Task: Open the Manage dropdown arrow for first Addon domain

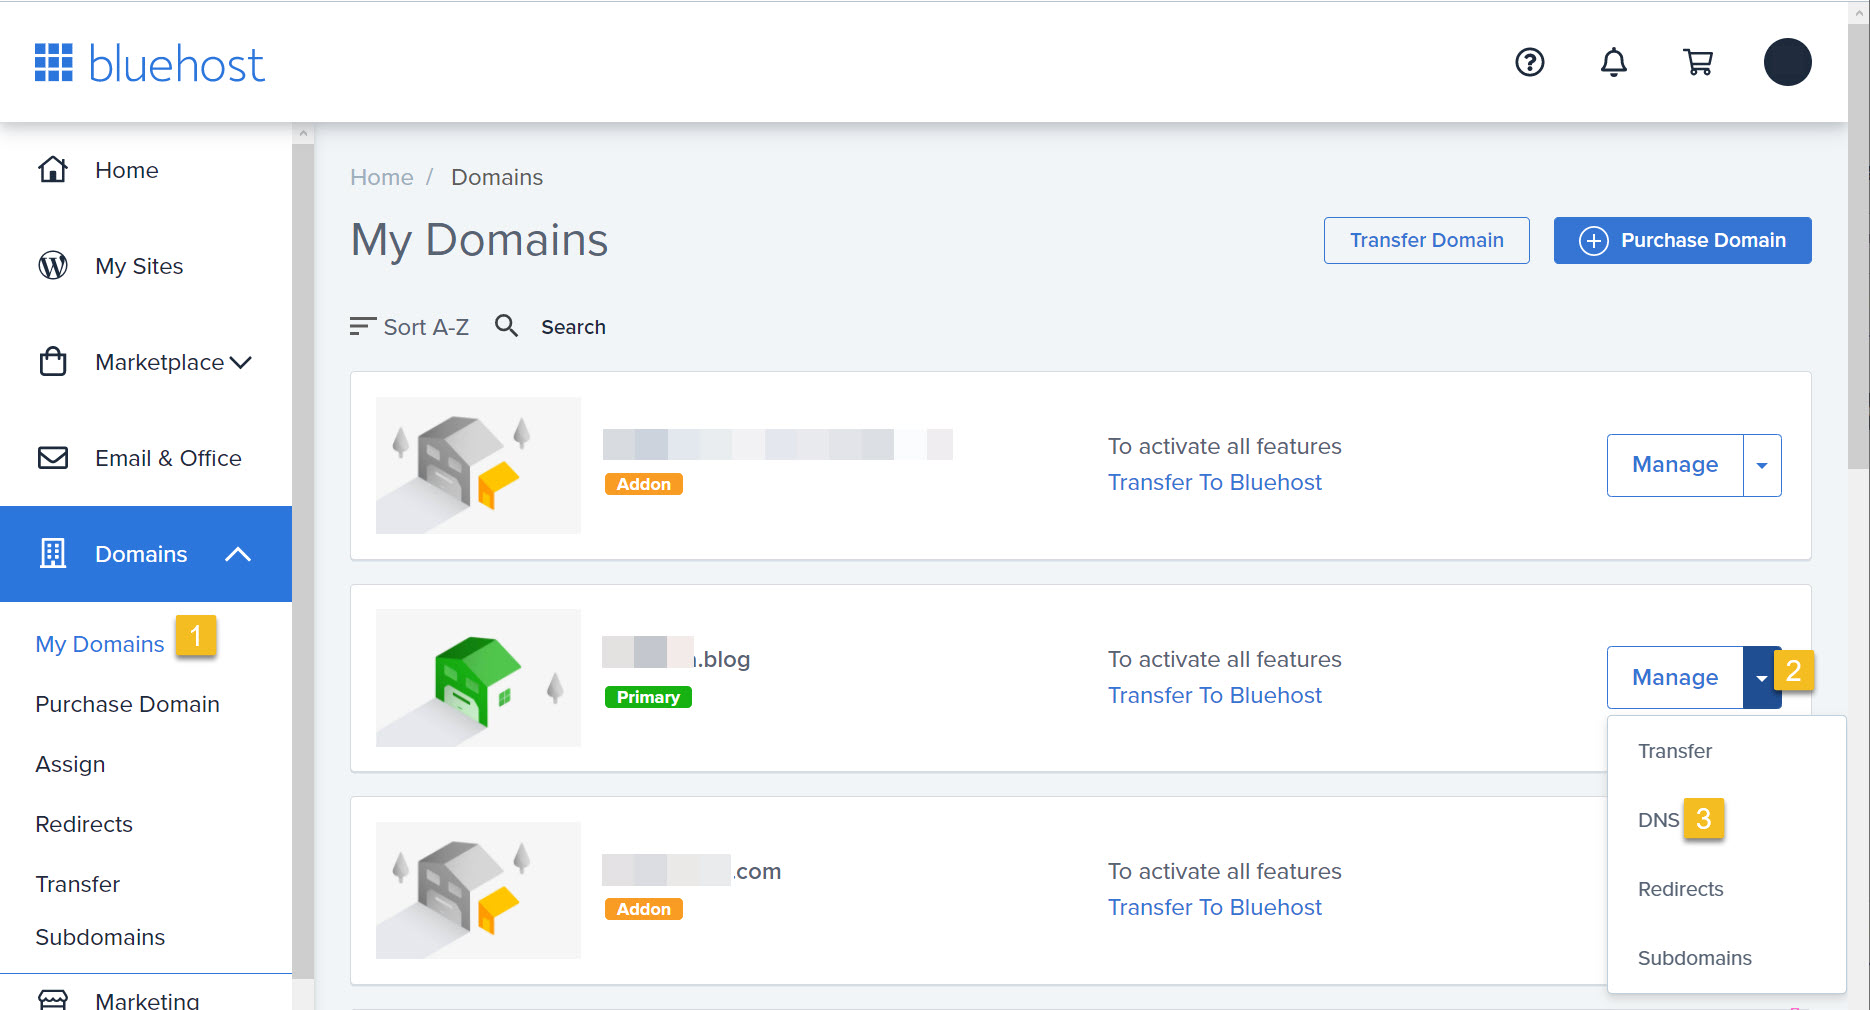Action: pyautogui.click(x=1762, y=465)
